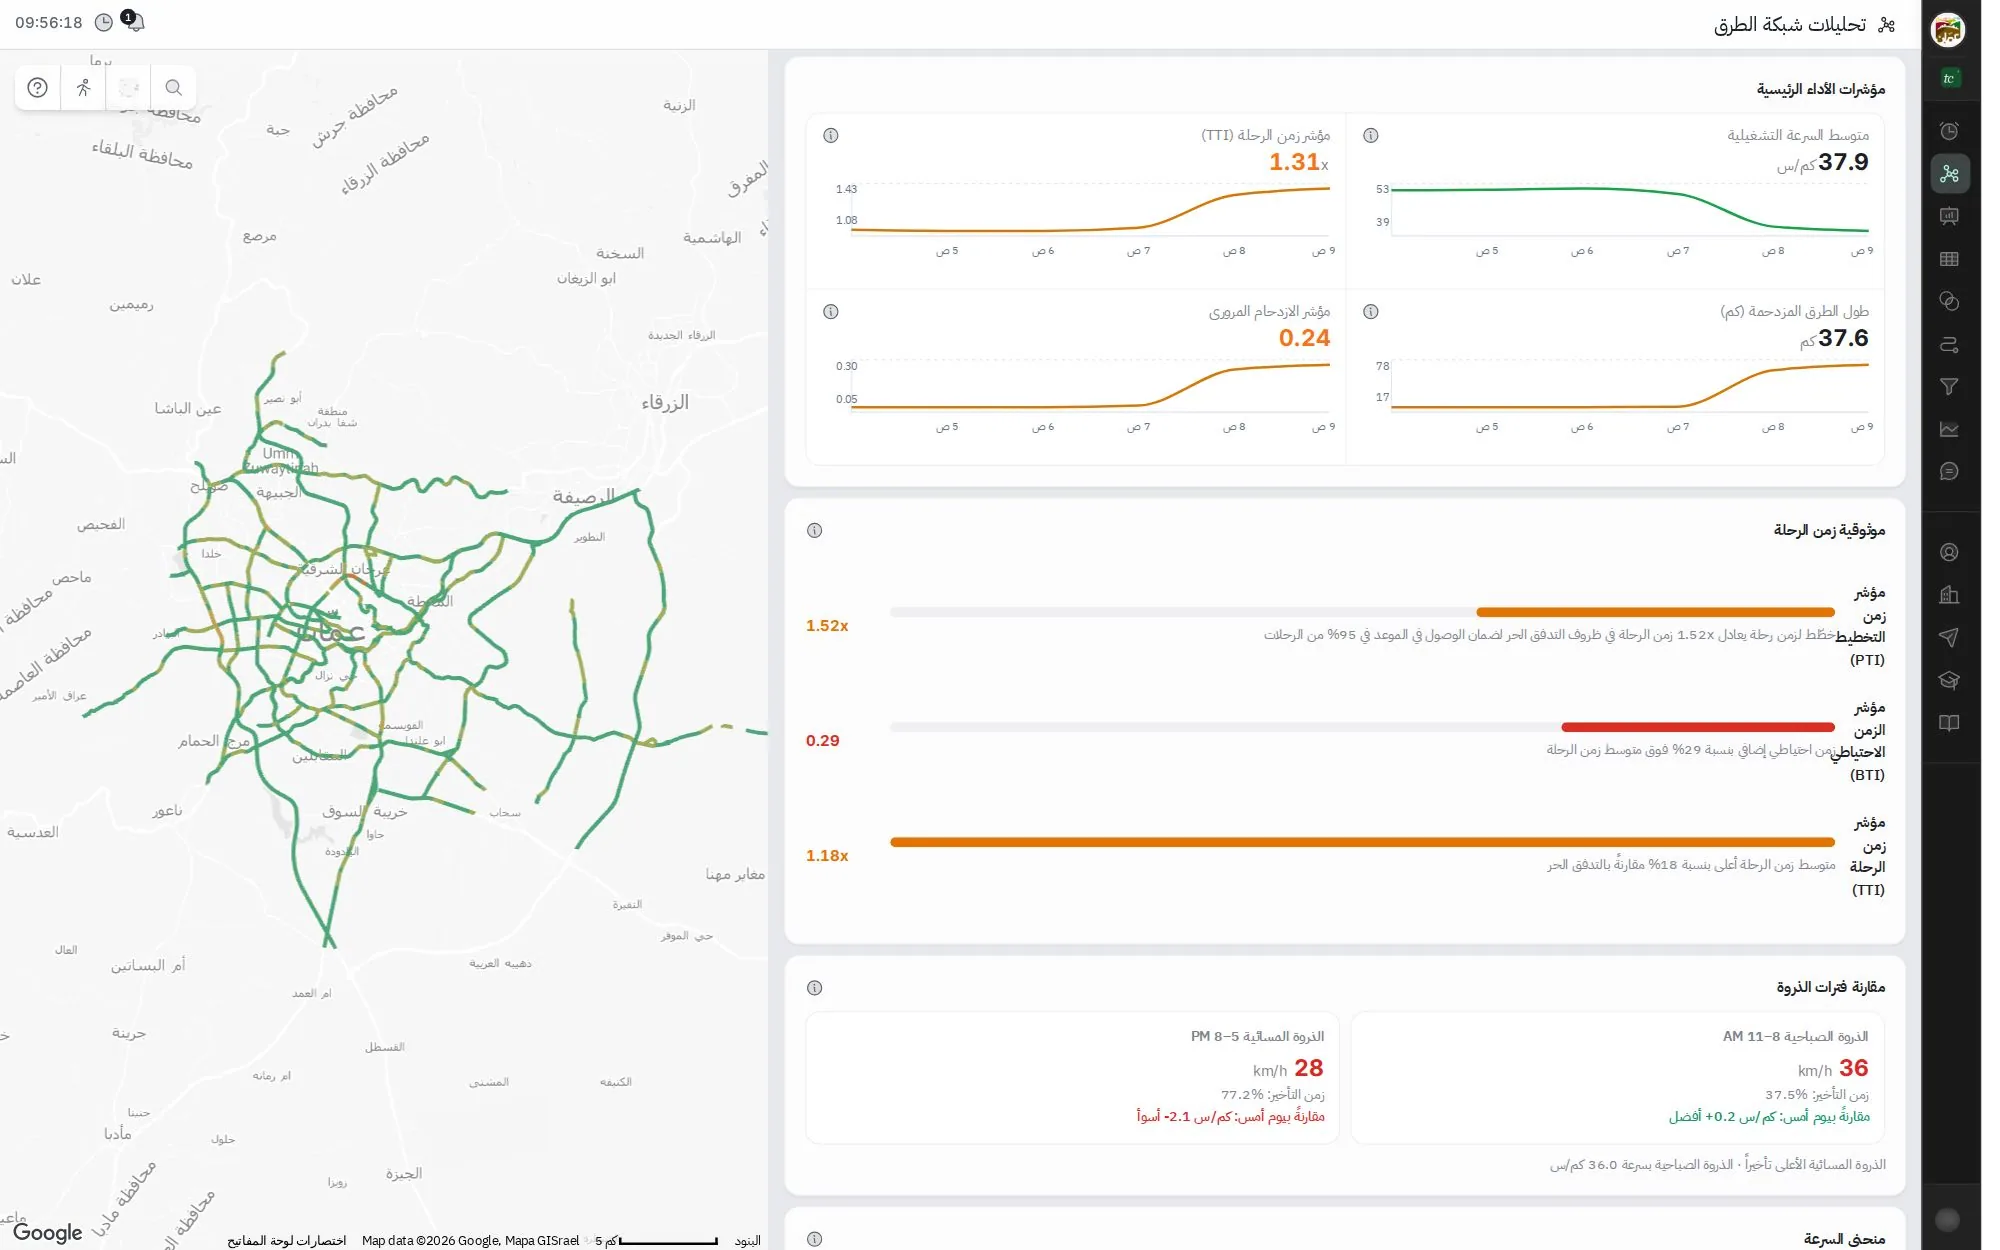Toggle the pedestrian walking icon on map
Viewport: 2000px width, 1250px height.
coord(83,88)
